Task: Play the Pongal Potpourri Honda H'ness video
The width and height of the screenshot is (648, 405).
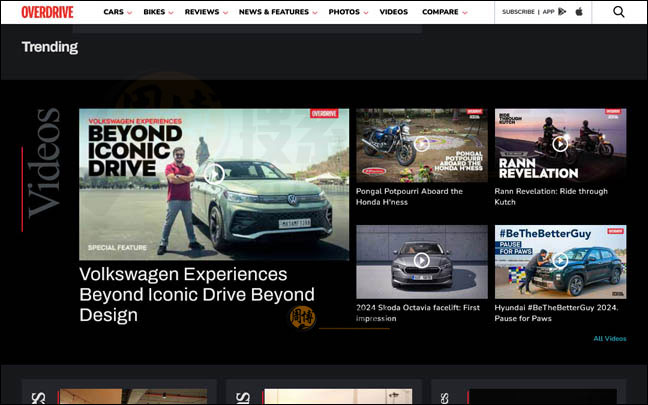Action: click(422, 144)
